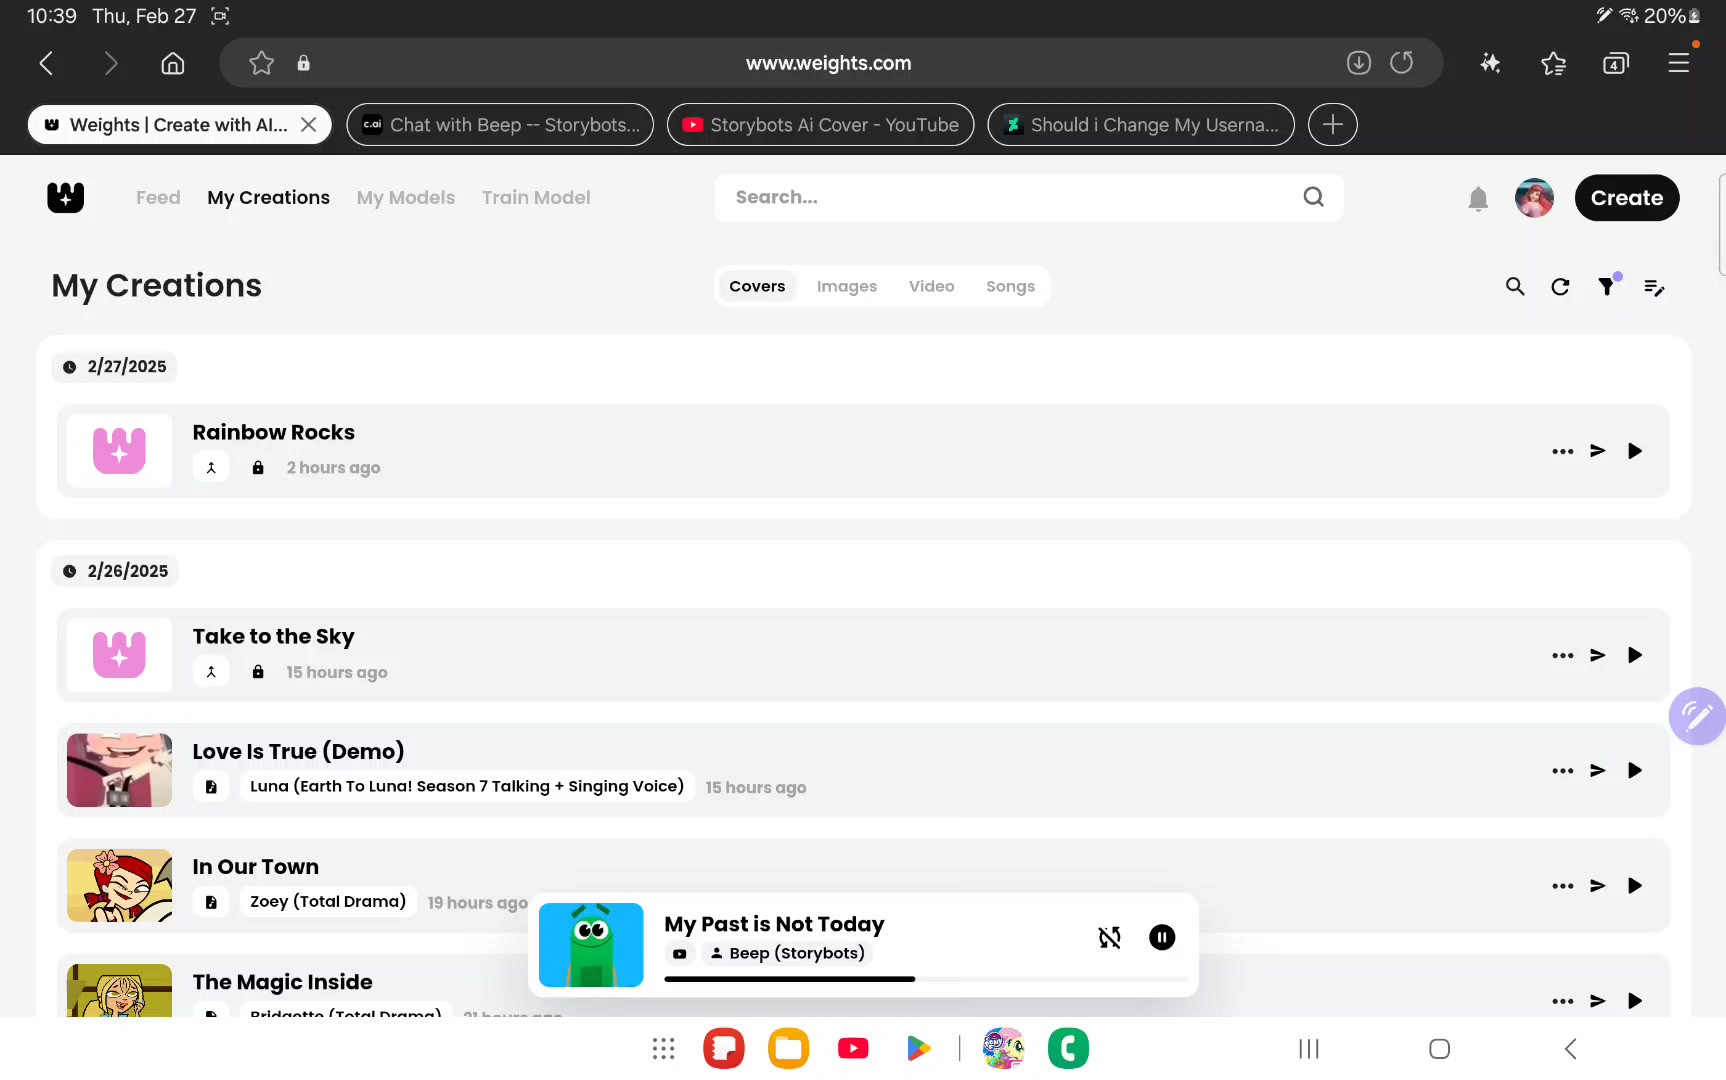Click the Zoey (Total Drama) model tag
Image resolution: width=1726 pixels, height=1080 pixels.
point(328,901)
